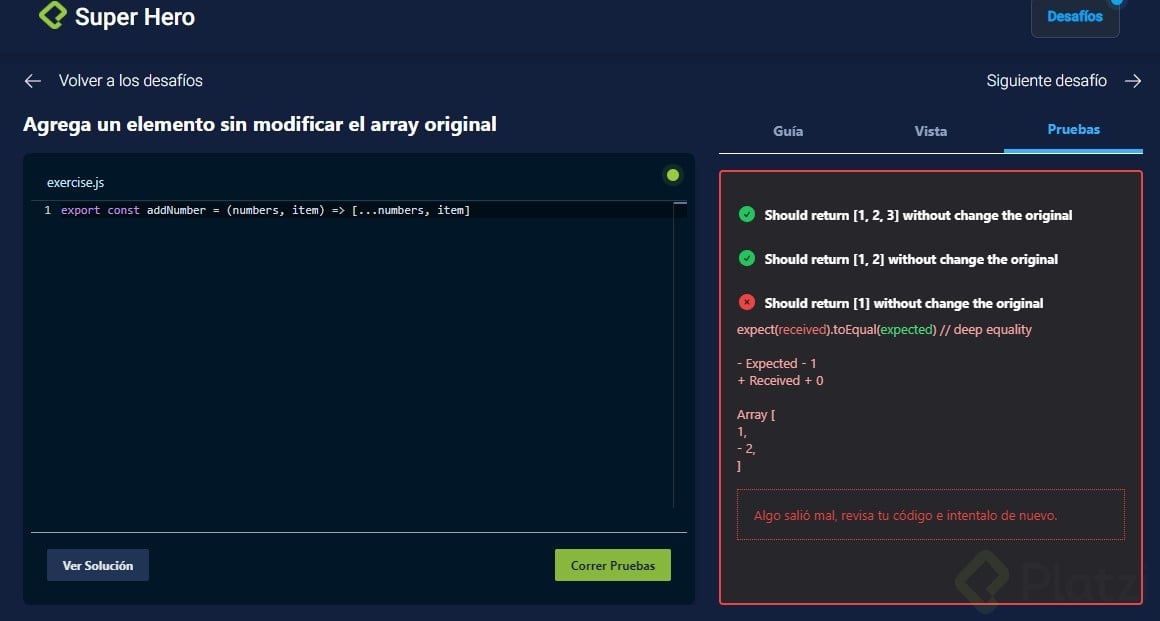
Task: Select the Pruebas tab
Action: (x=1073, y=128)
